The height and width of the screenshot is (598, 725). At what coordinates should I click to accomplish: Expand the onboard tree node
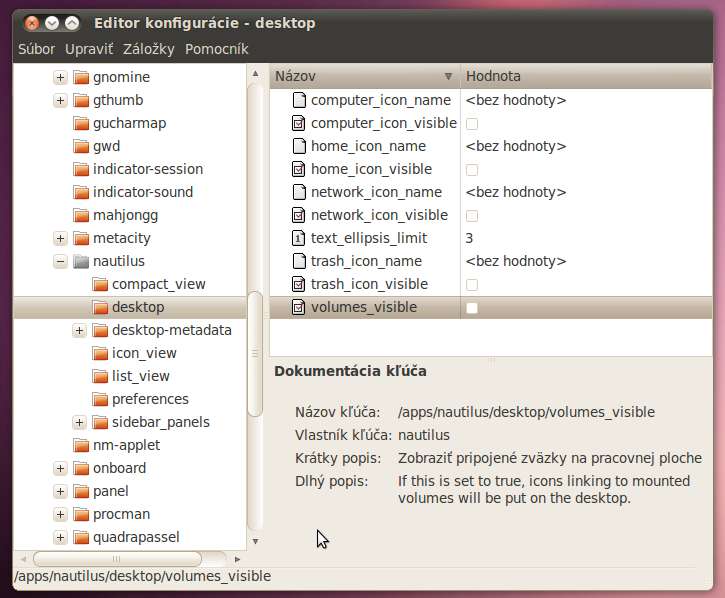pyautogui.click(x=60, y=469)
